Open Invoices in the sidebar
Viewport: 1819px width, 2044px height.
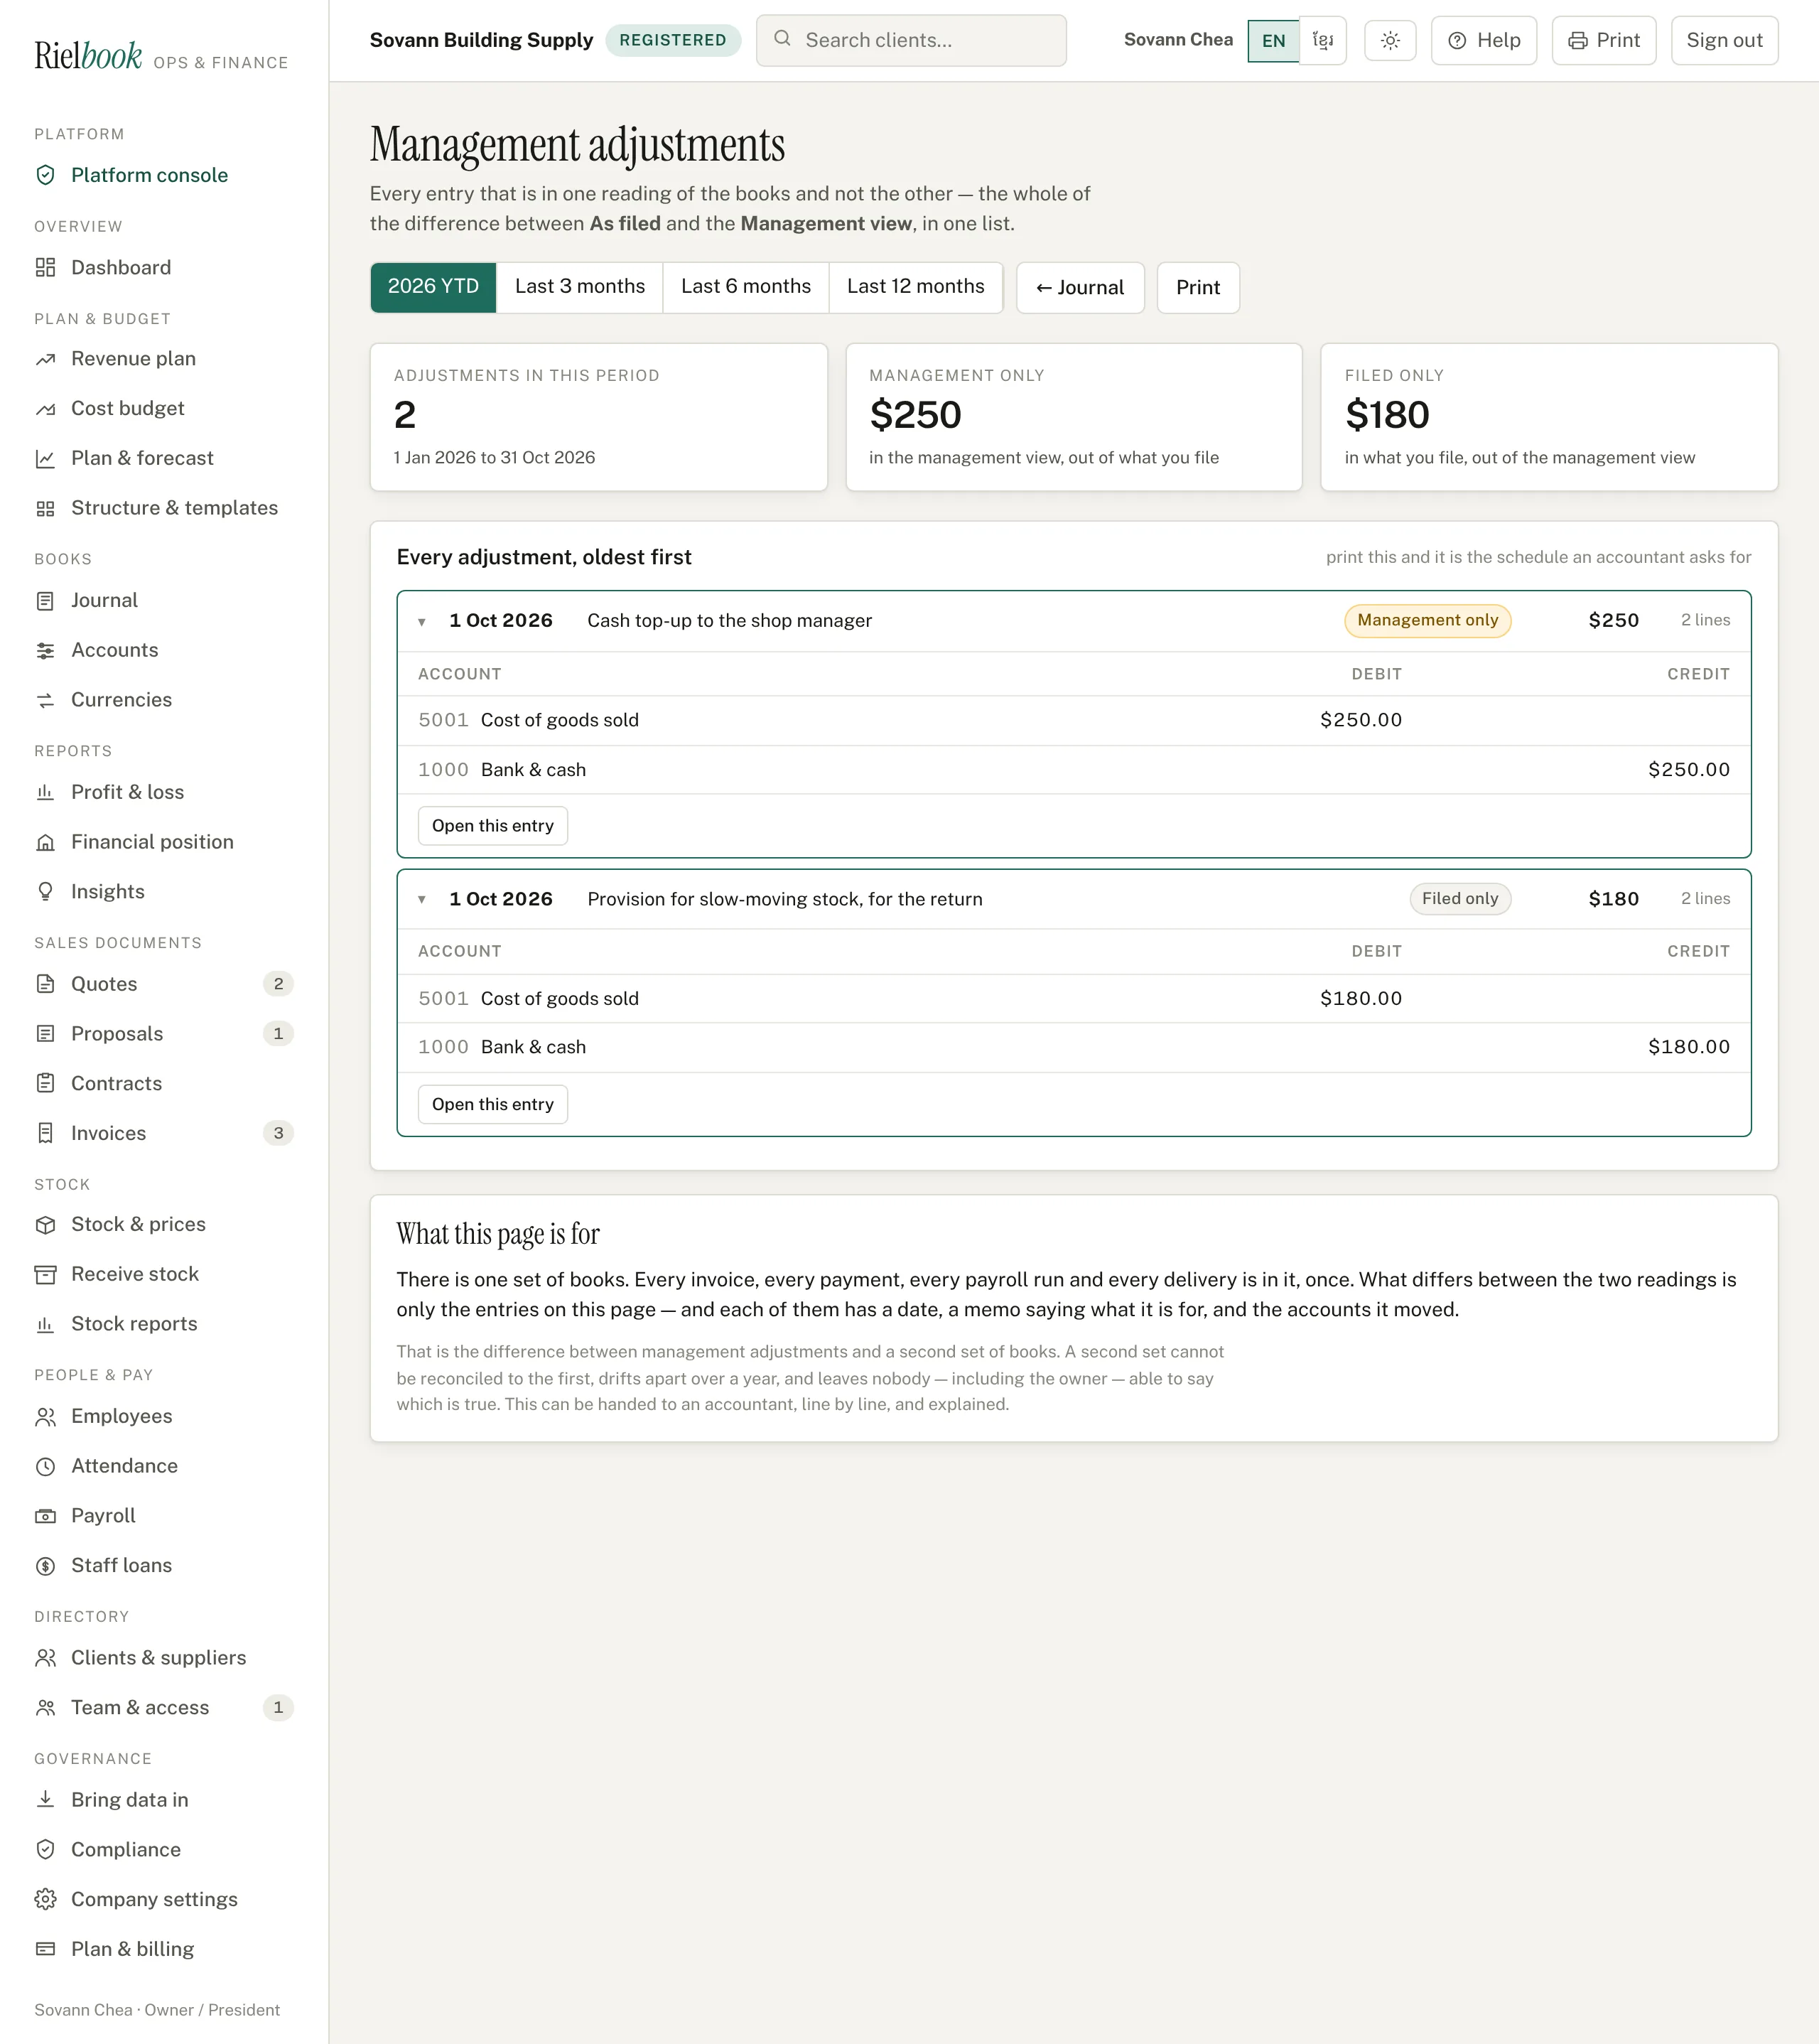pyautogui.click(x=164, y=1133)
